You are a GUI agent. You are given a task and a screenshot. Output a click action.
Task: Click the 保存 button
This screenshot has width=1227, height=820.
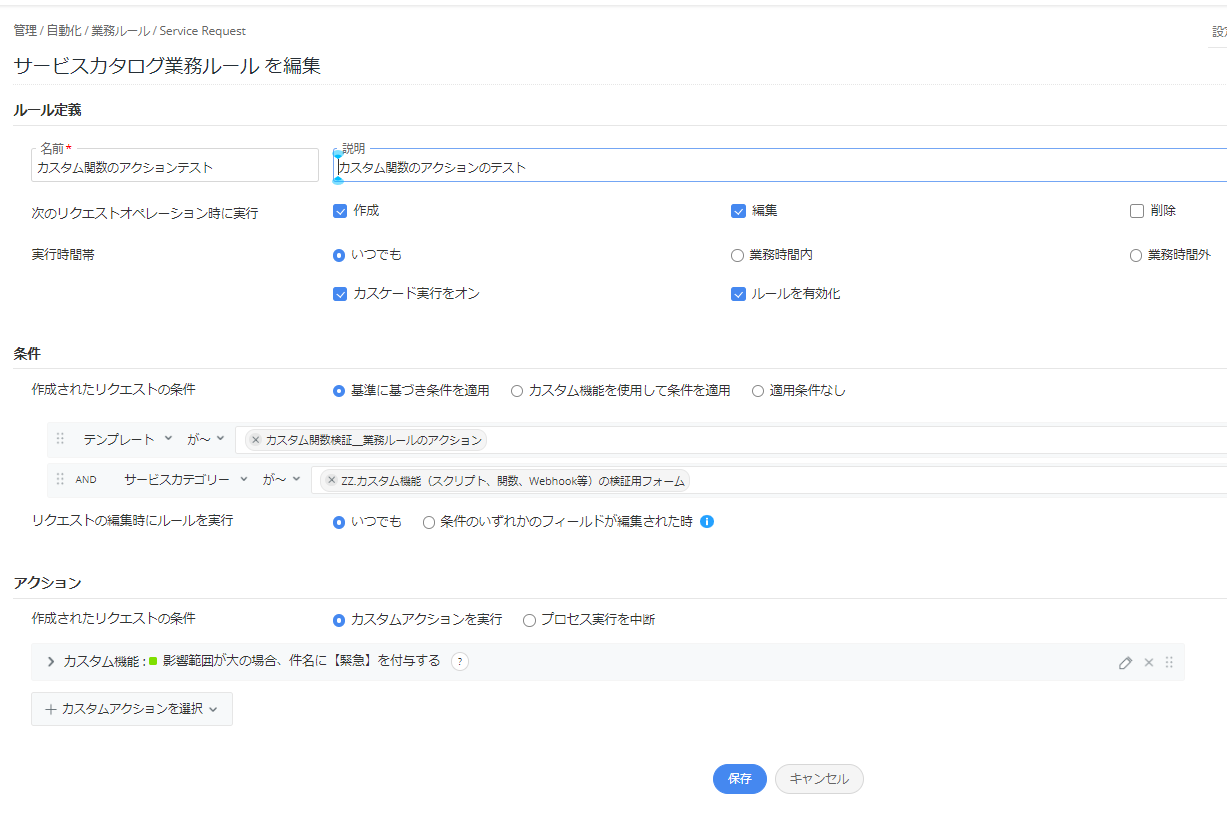pyautogui.click(x=739, y=779)
